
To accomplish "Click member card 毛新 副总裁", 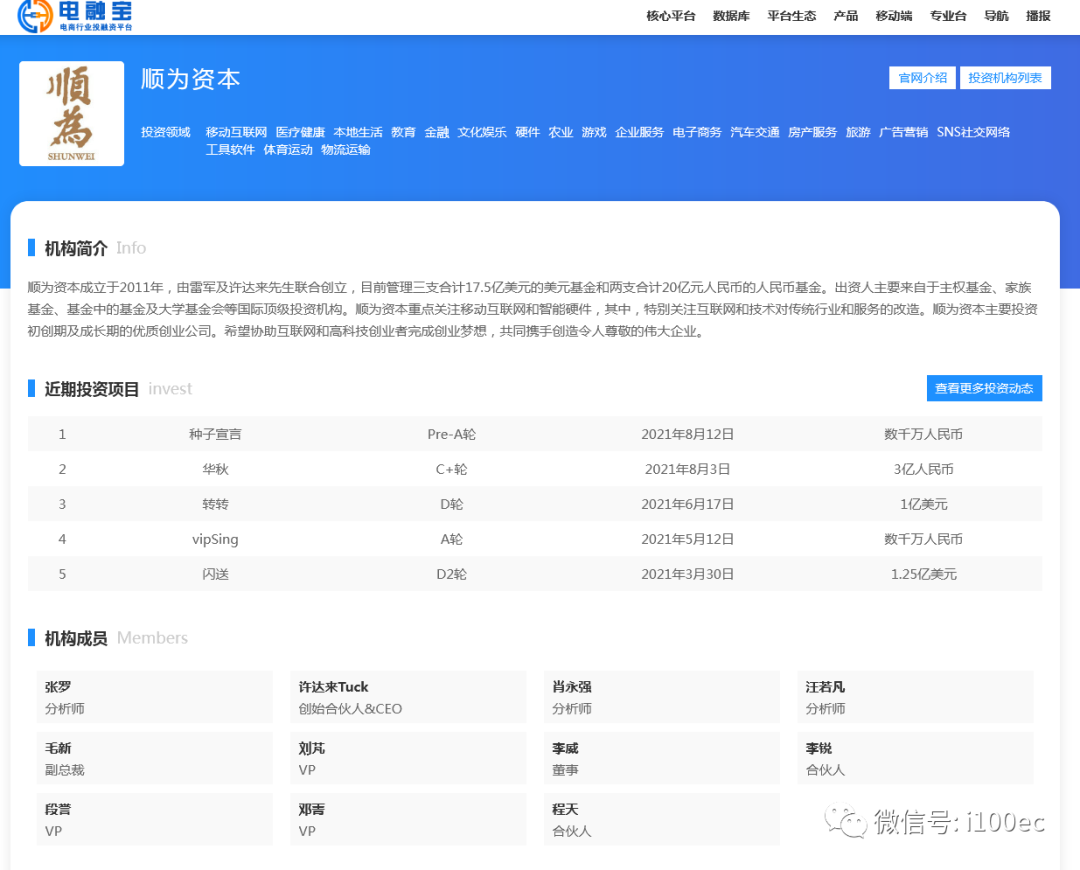I will [x=154, y=757].
